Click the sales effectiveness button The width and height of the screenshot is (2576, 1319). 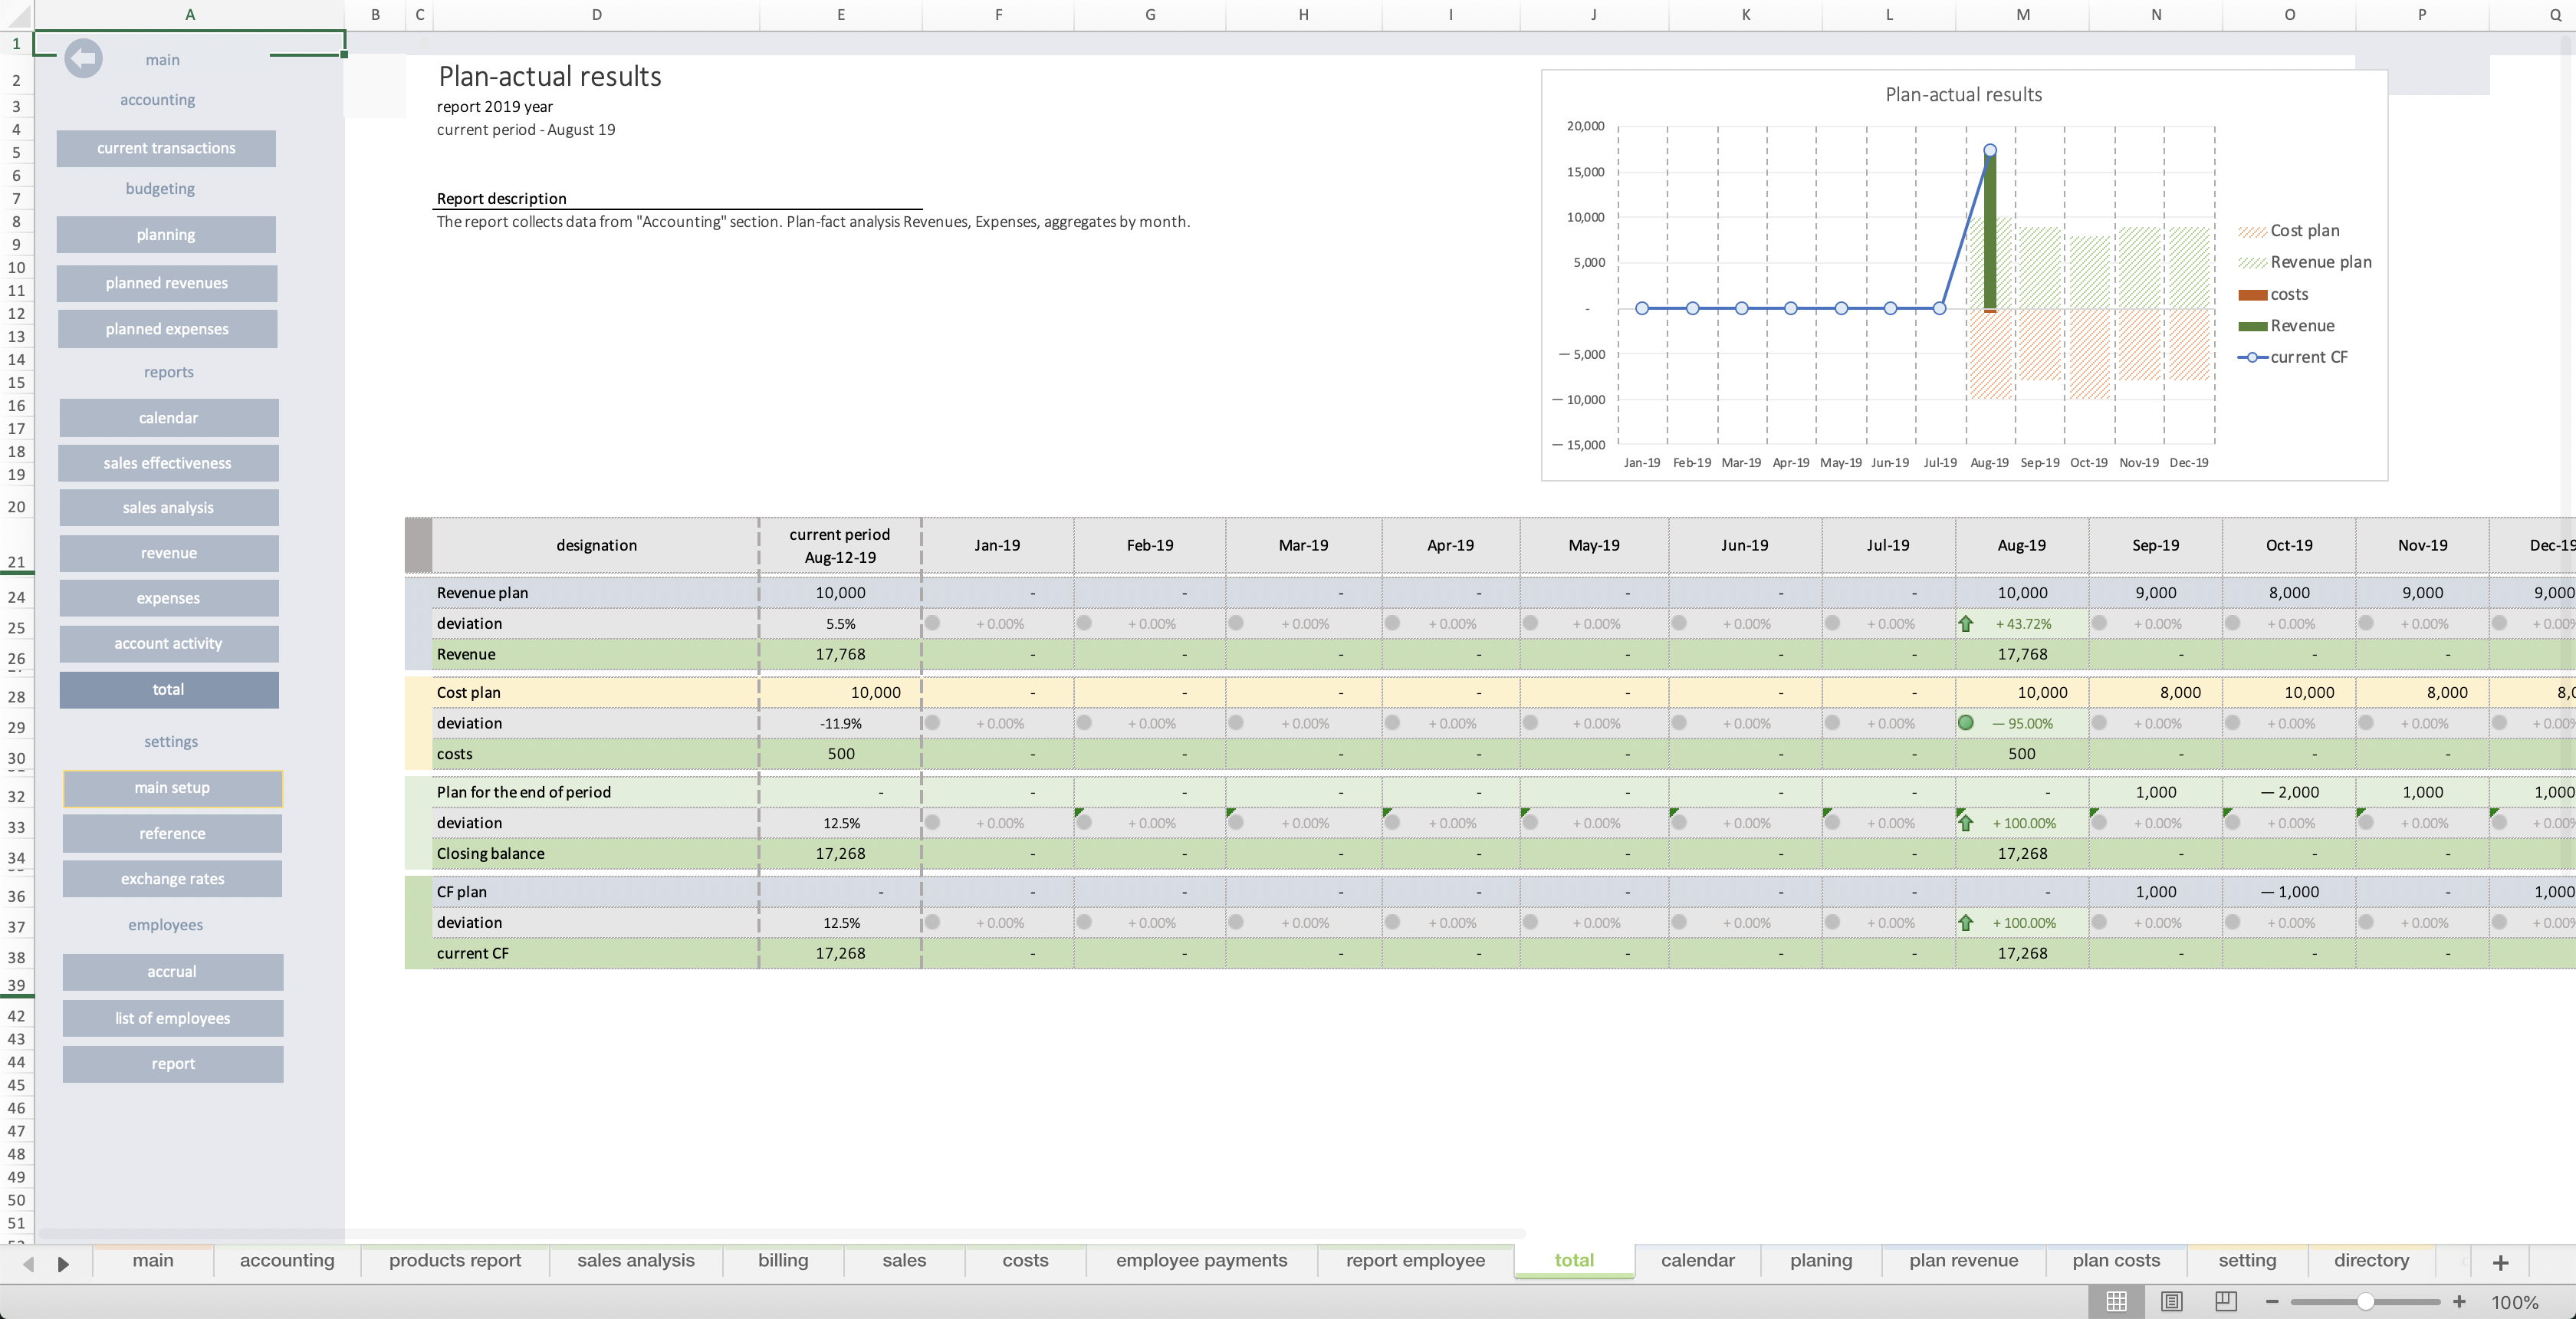pyautogui.click(x=168, y=463)
